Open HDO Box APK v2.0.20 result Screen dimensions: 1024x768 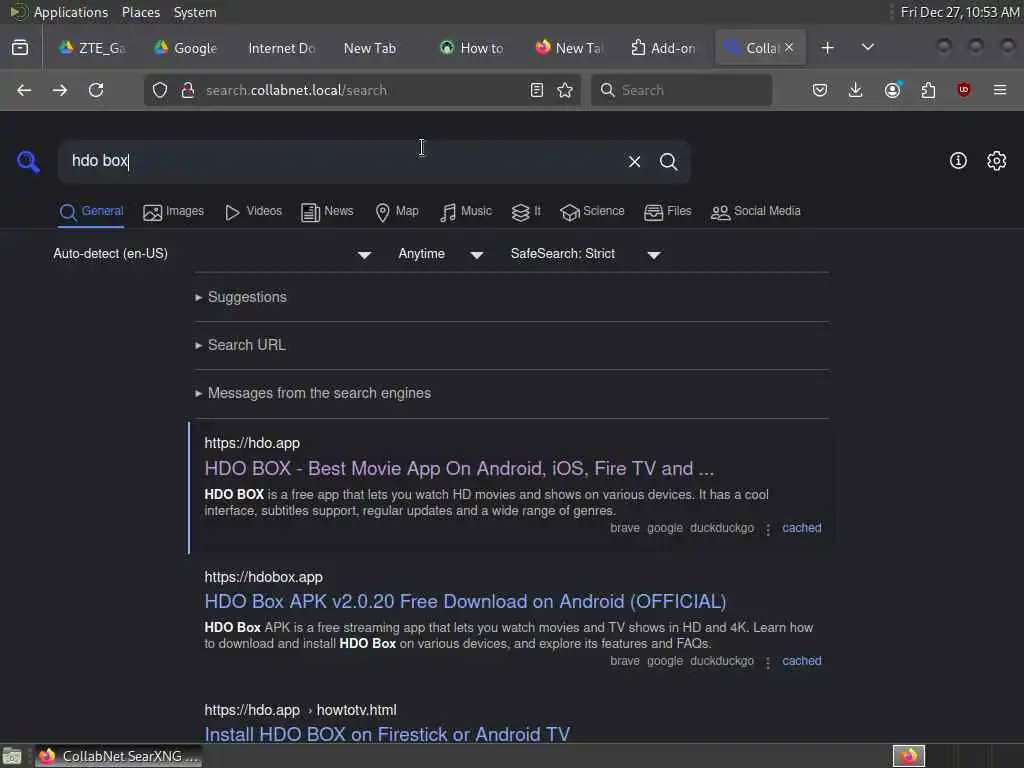click(x=465, y=601)
